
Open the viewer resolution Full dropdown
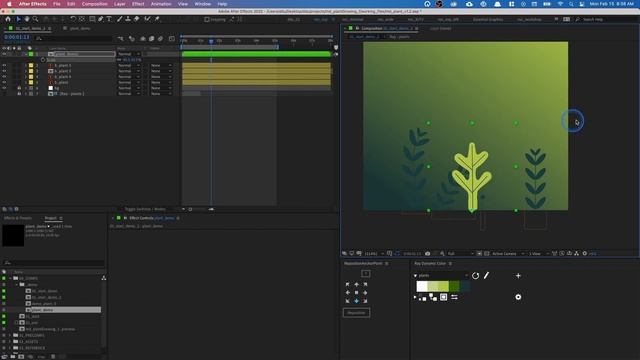(460, 253)
